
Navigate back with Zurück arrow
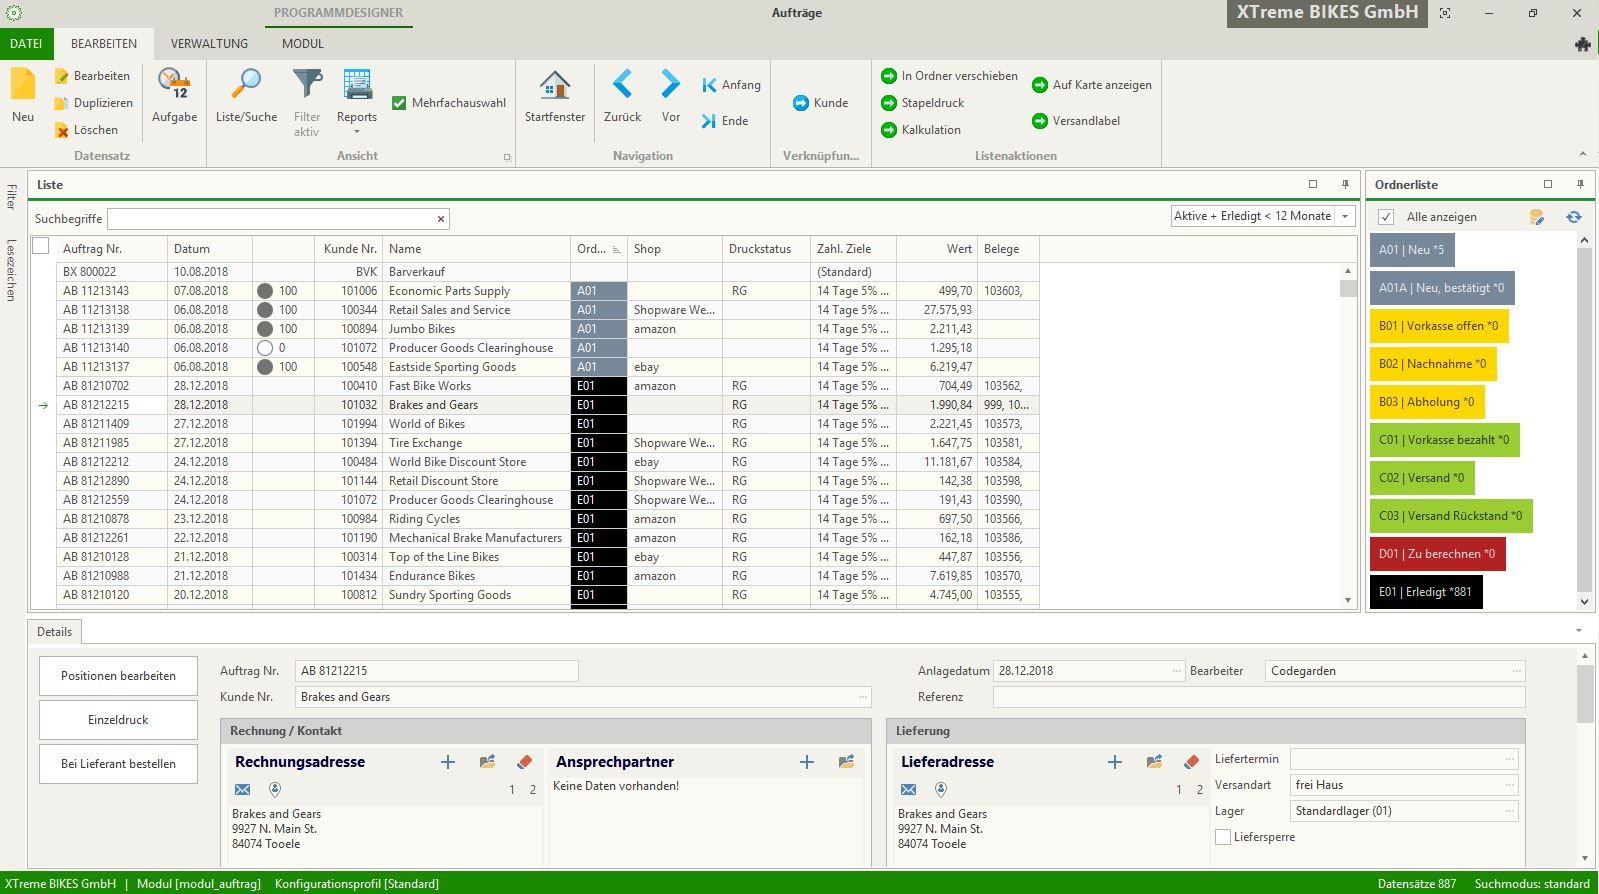pos(622,86)
